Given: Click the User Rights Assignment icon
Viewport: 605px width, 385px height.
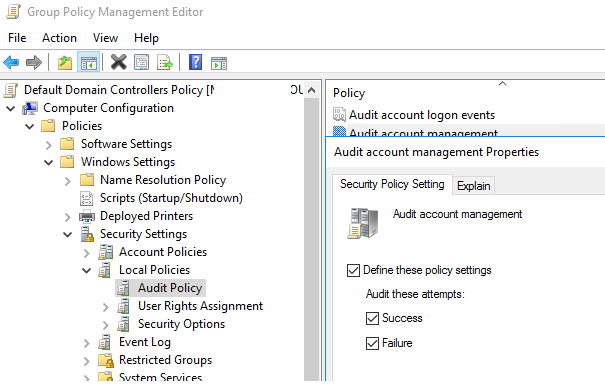Looking at the screenshot, I should click(124, 306).
